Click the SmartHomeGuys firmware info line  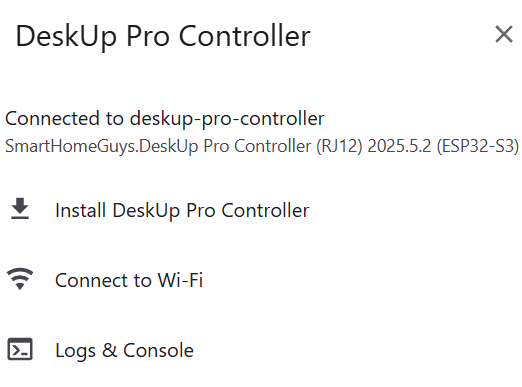(262, 146)
